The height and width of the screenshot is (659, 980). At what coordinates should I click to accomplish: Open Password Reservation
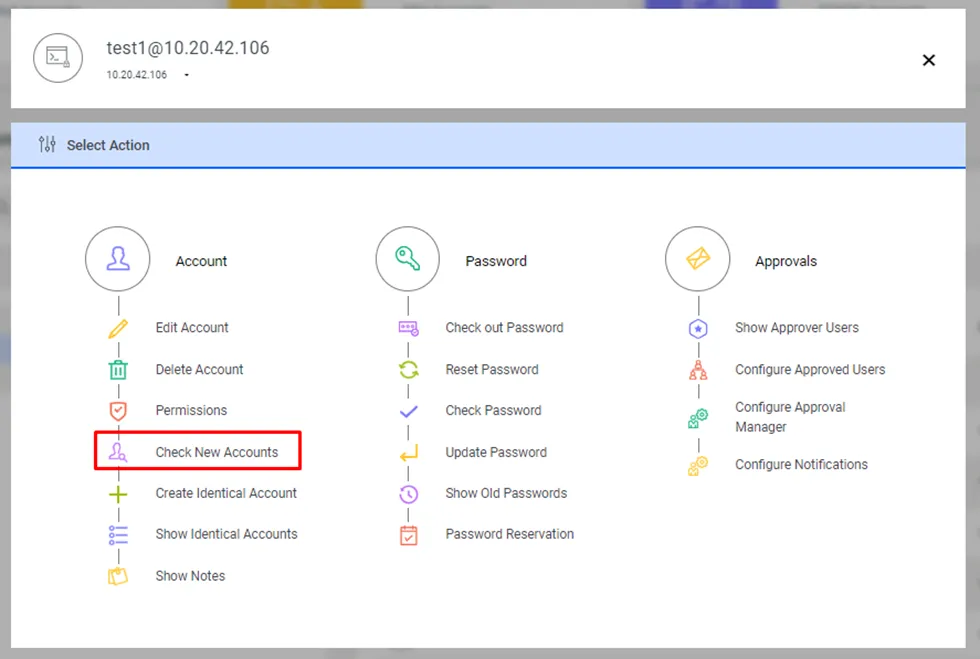[509, 534]
